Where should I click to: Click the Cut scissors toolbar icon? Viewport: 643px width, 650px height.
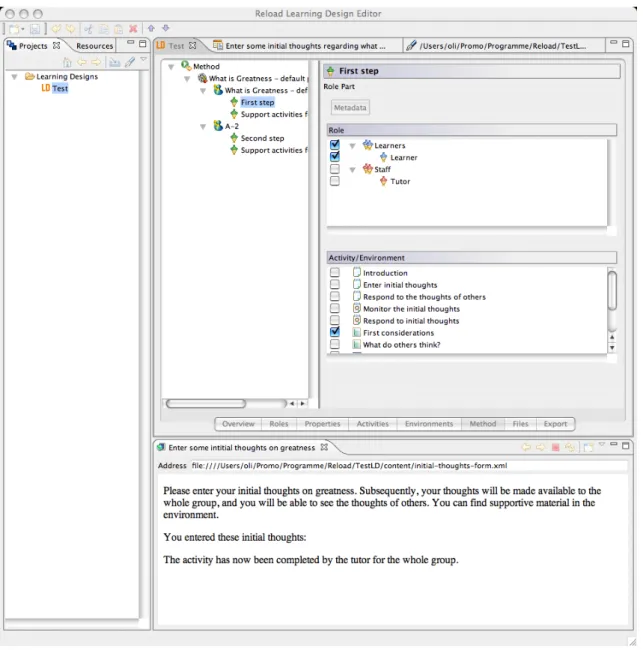(88, 29)
